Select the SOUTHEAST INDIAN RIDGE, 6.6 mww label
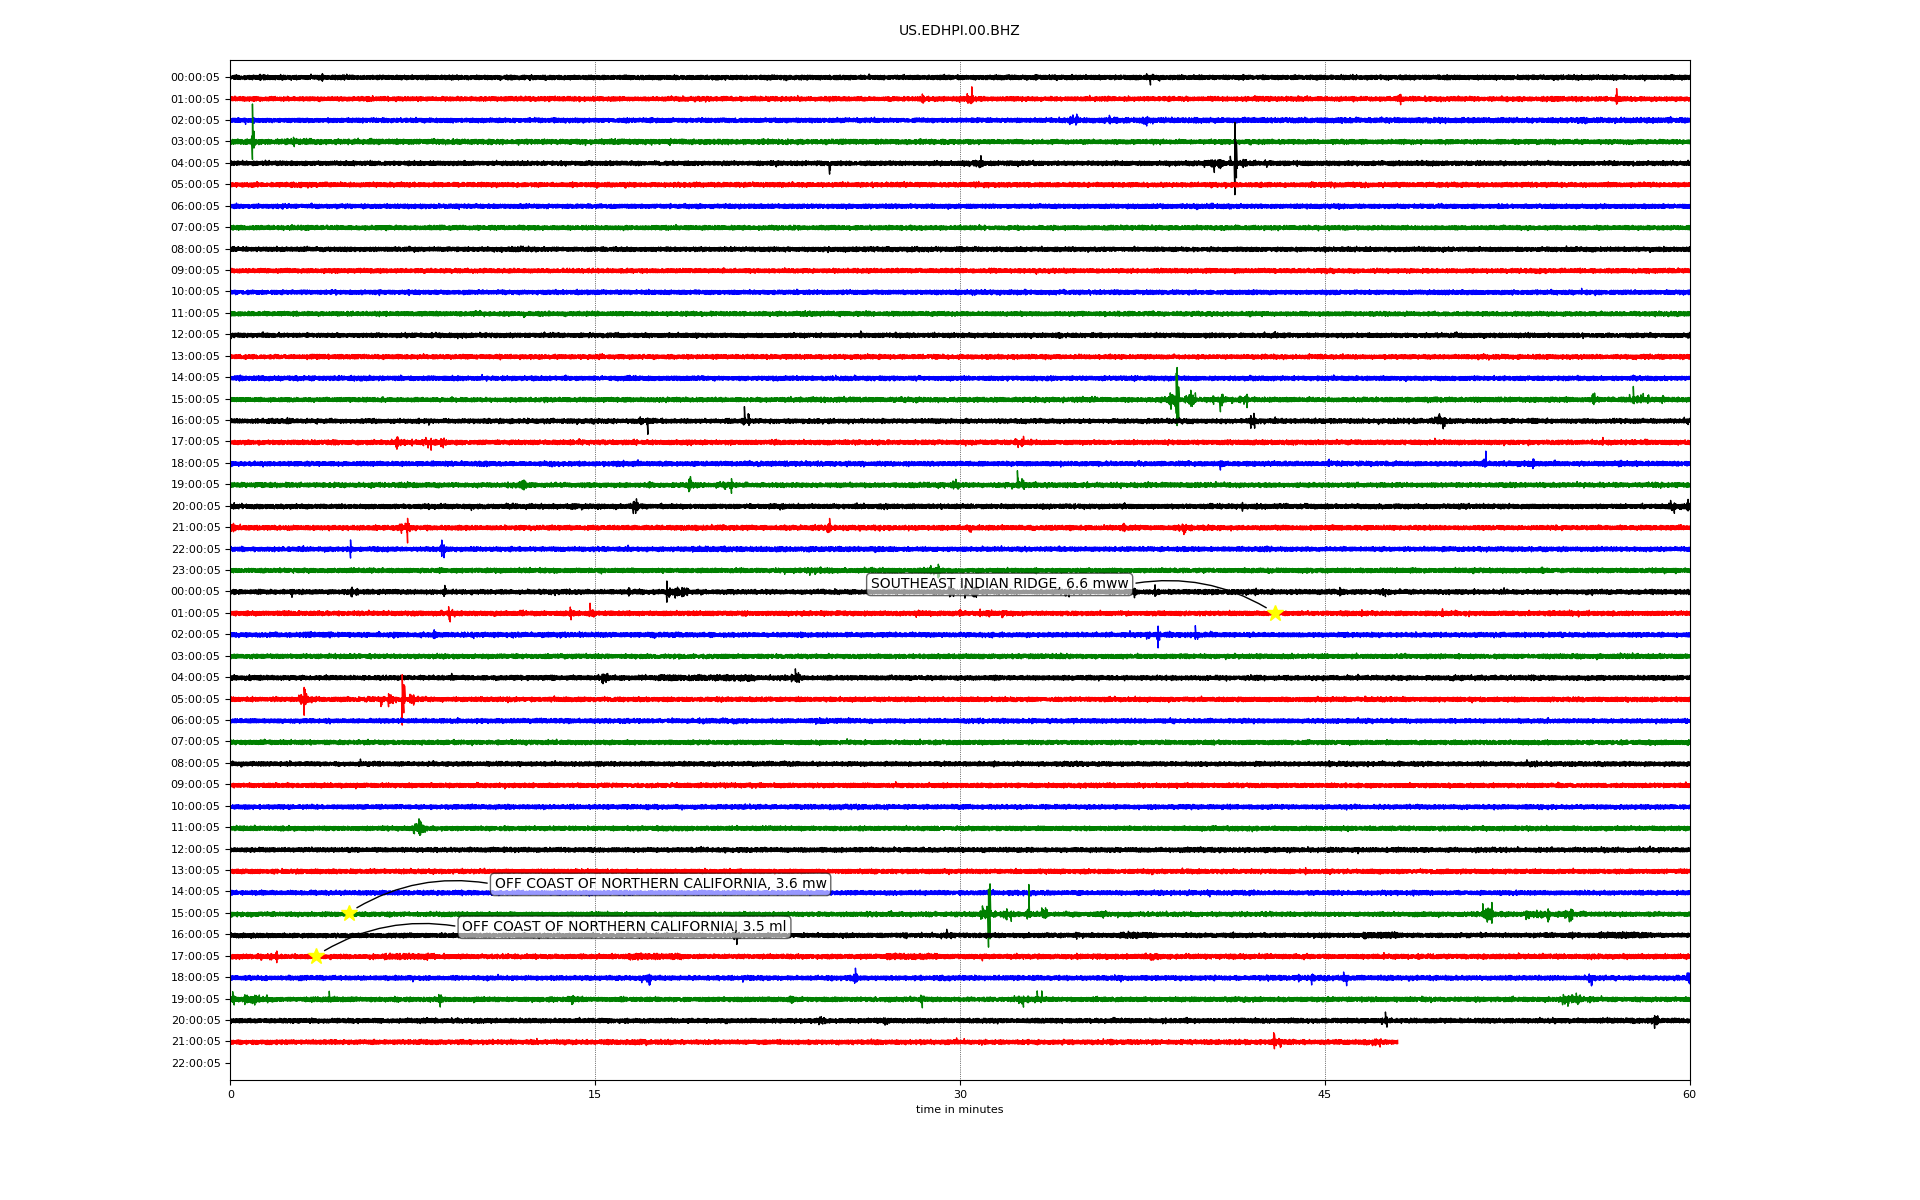 point(999,584)
